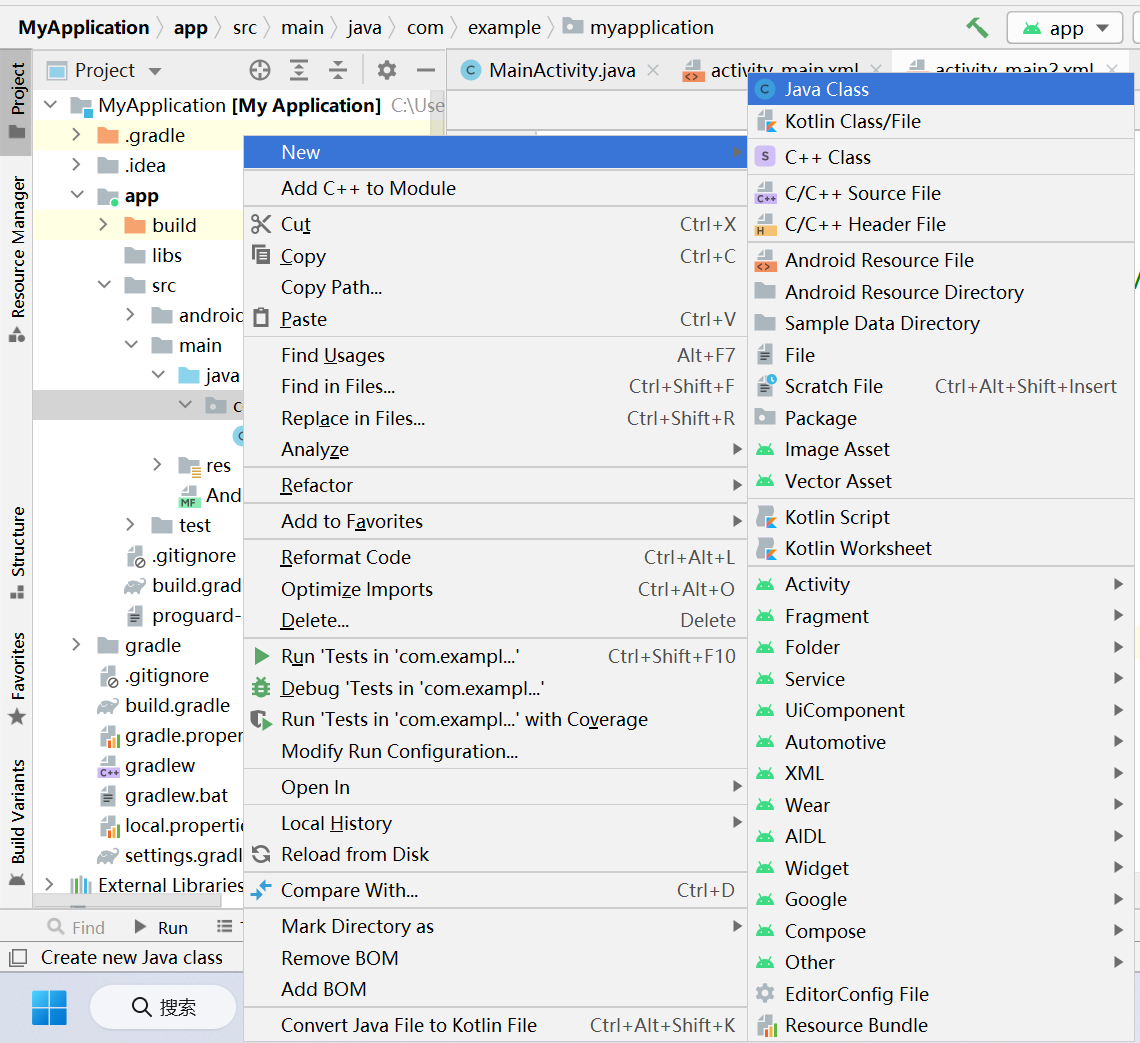Open the Refactor submenu
This screenshot has width=1140, height=1043.
[x=495, y=486]
